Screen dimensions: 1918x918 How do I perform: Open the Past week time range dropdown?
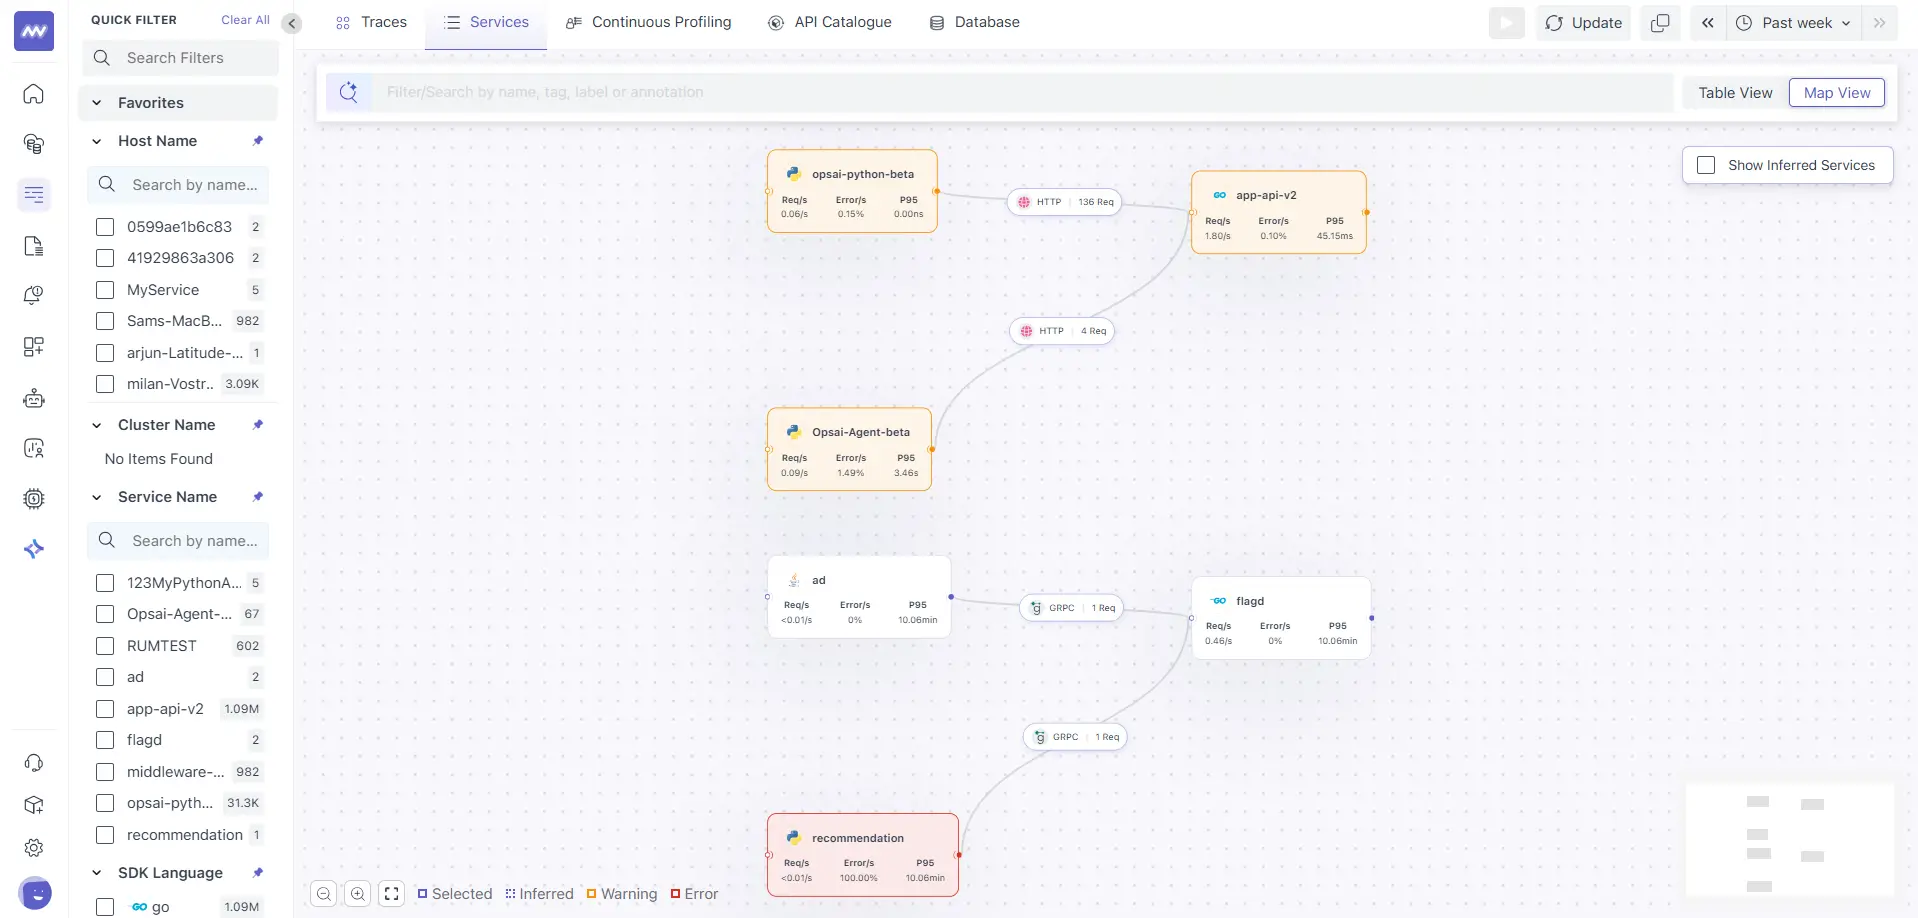1793,22
